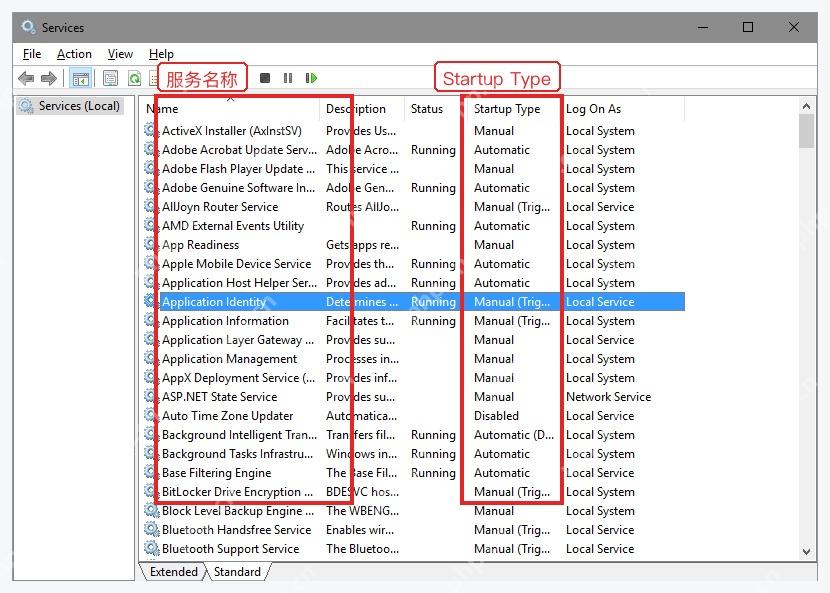The width and height of the screenshot is (830, 593).
Task: Click 'The WBENG...' description cell
Action: 362,511
